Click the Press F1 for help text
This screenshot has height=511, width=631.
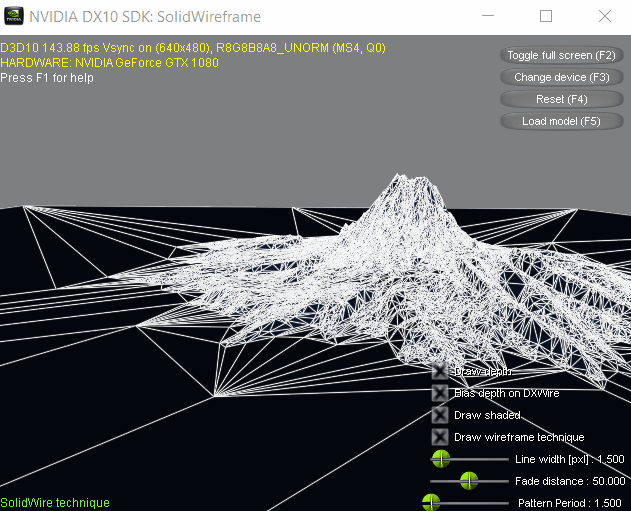click(47, 78)
